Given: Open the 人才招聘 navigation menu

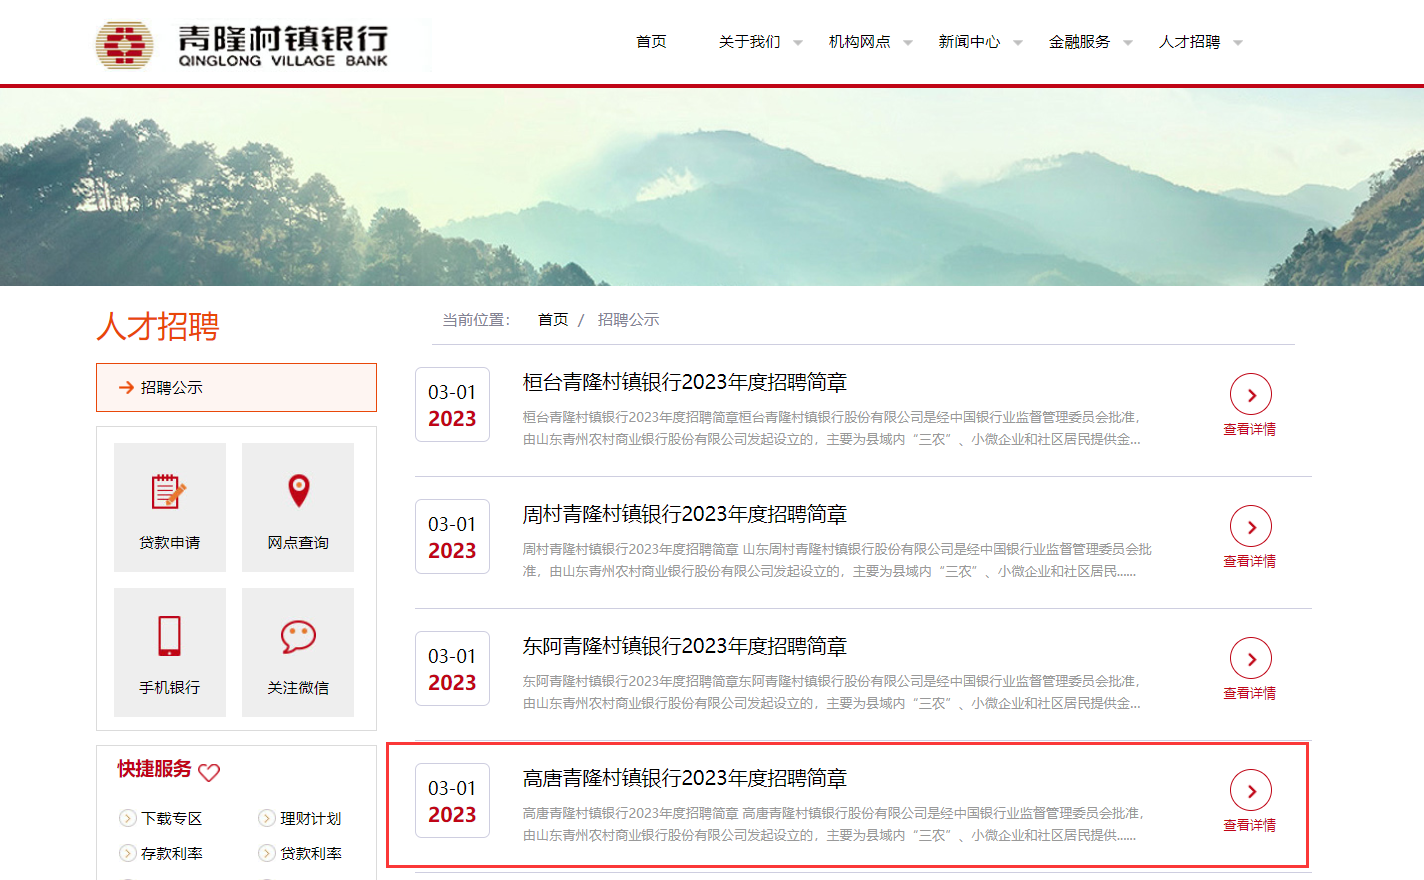Looking at the screenshot, I should tap(1189, 41).
